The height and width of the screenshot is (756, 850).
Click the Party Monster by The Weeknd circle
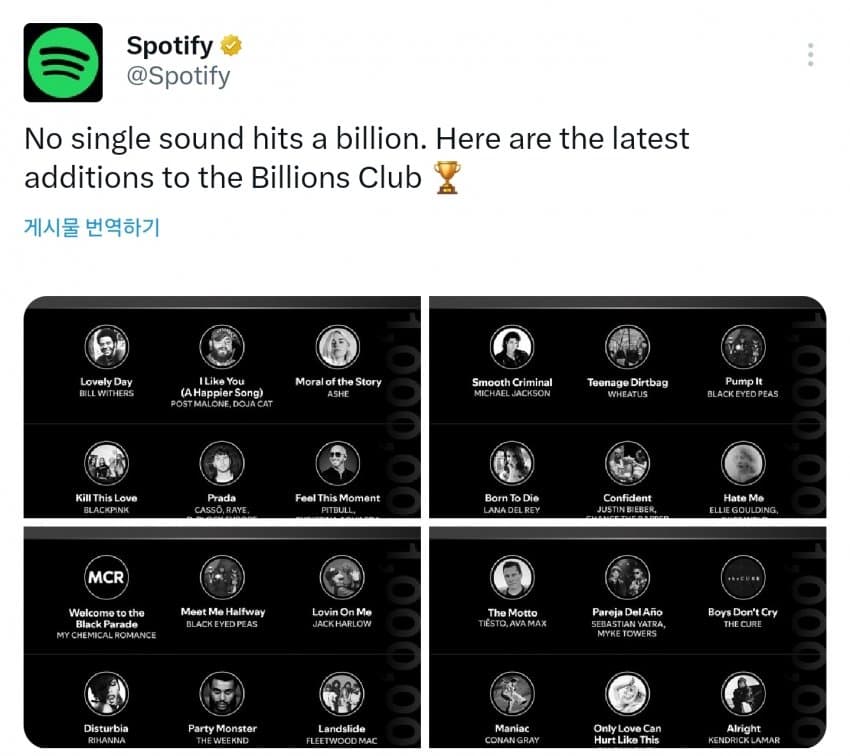[x=222, y=694]
